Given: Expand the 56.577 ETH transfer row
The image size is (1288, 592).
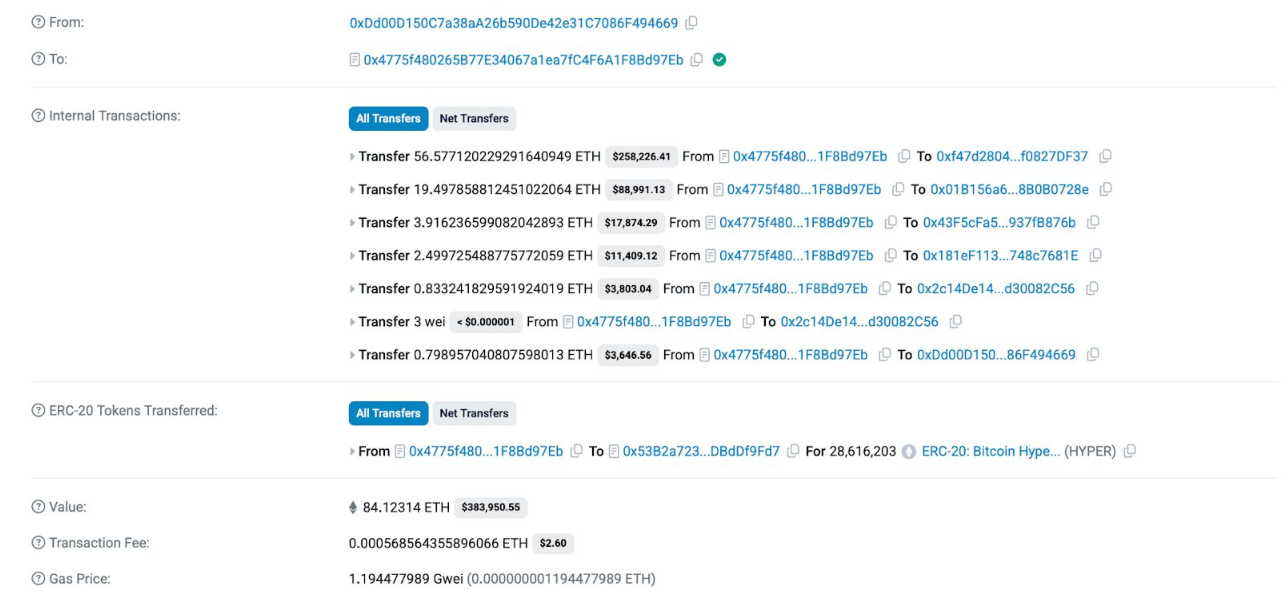Looking at the screenshot, I should [352, 157].
